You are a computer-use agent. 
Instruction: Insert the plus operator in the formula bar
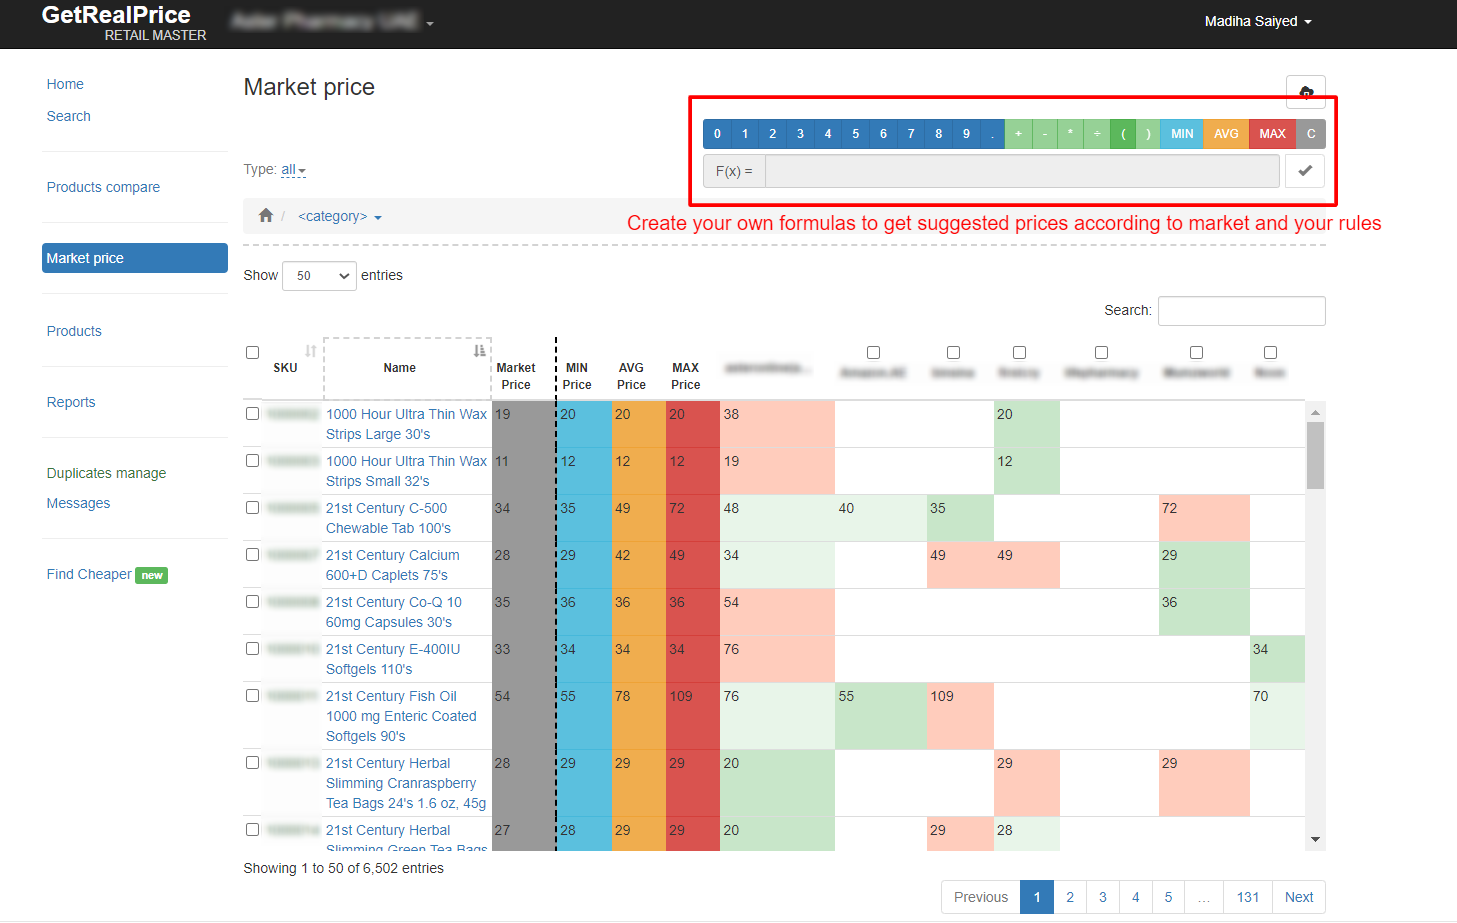1018,134
